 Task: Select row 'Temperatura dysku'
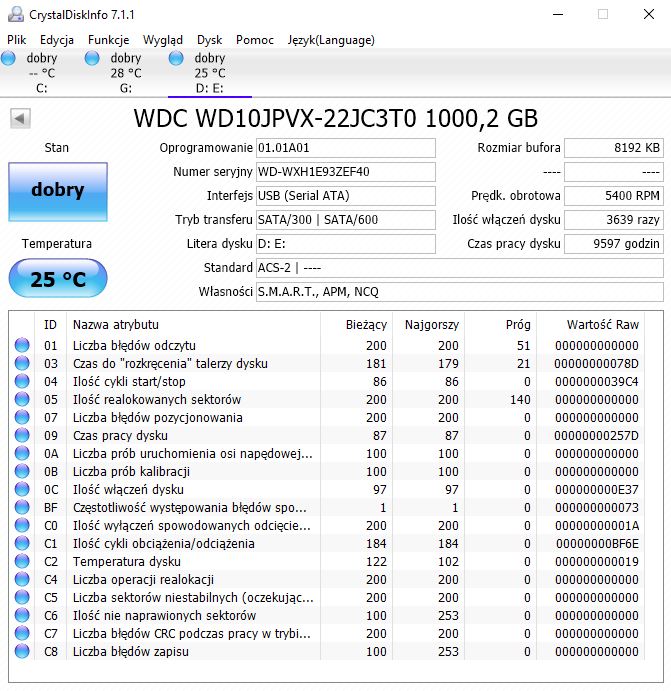(x=326, y=561)
